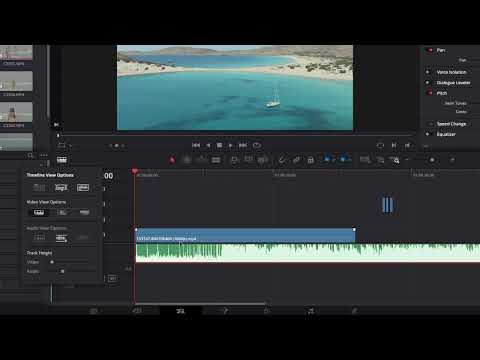Click the Detail Zoom icon

(380, 160)
